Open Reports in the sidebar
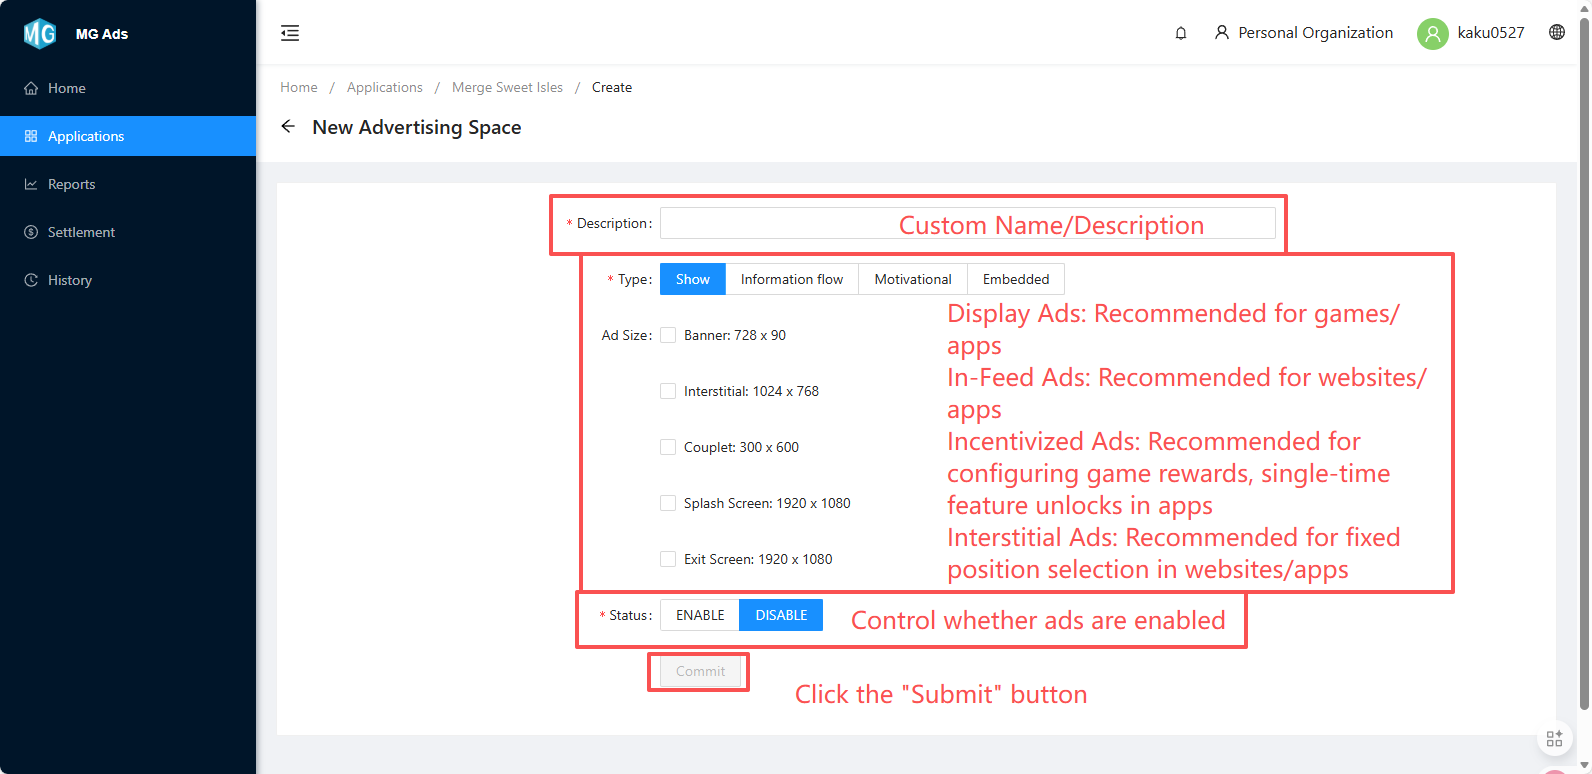Image resolution: width=1592 pixels, height=774 pixels. click(x=71, y=184)
